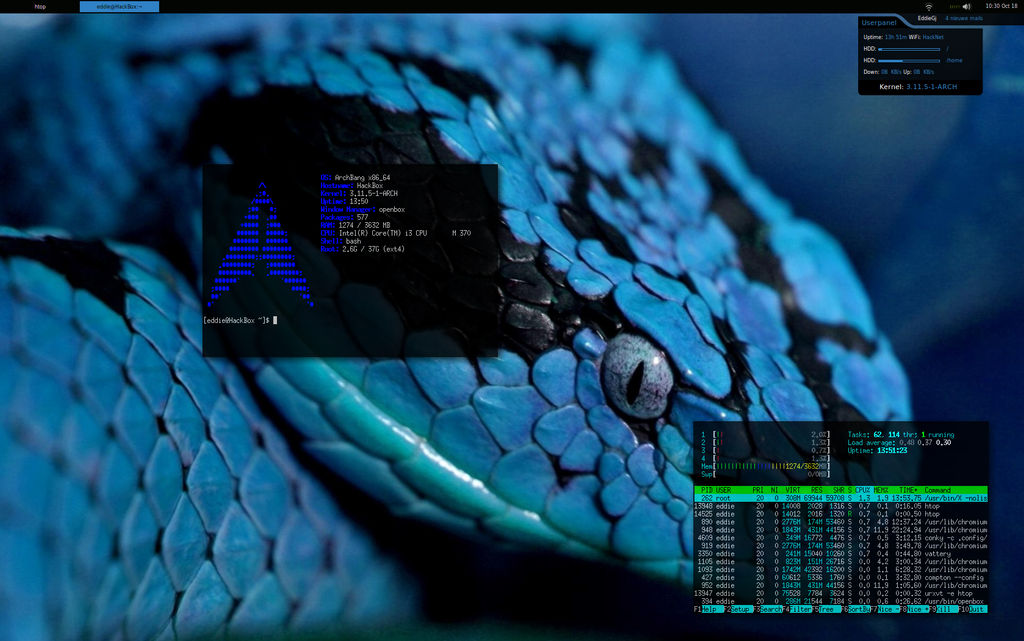
Task: Click the volume speaker icon in the top panel
Action: pos(967,7)
